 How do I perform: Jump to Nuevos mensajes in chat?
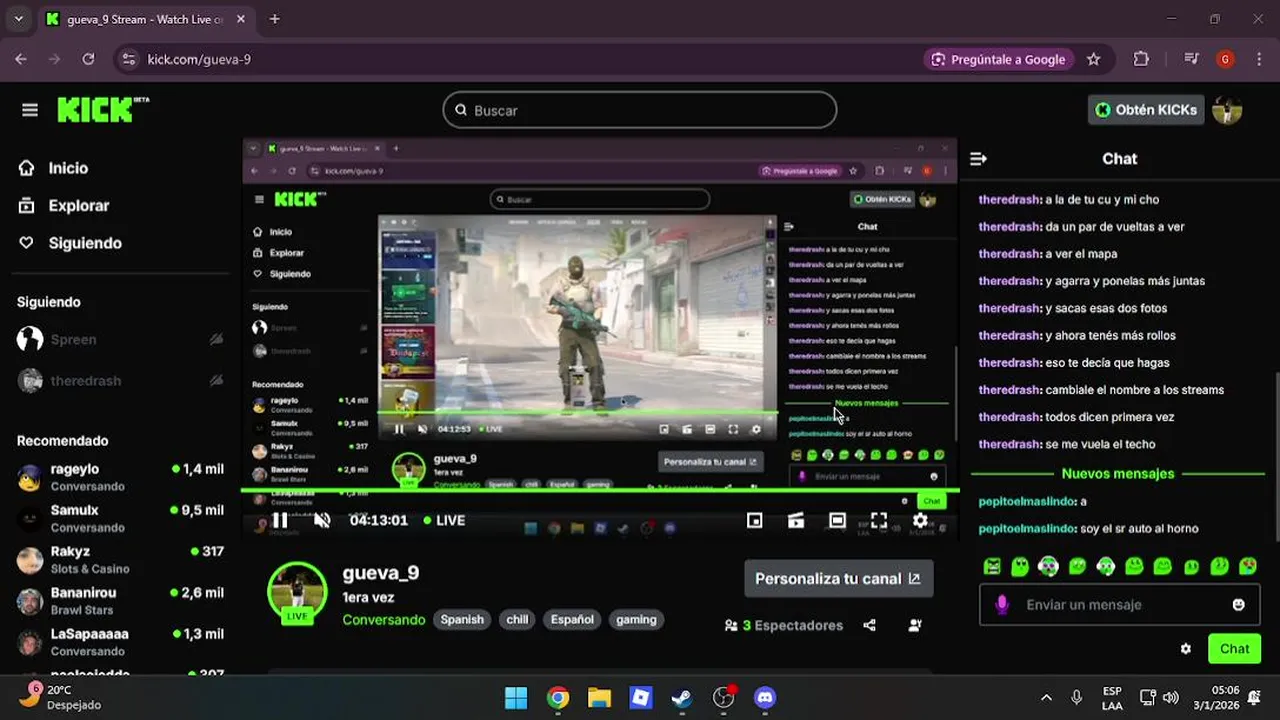pos(1118,473)
